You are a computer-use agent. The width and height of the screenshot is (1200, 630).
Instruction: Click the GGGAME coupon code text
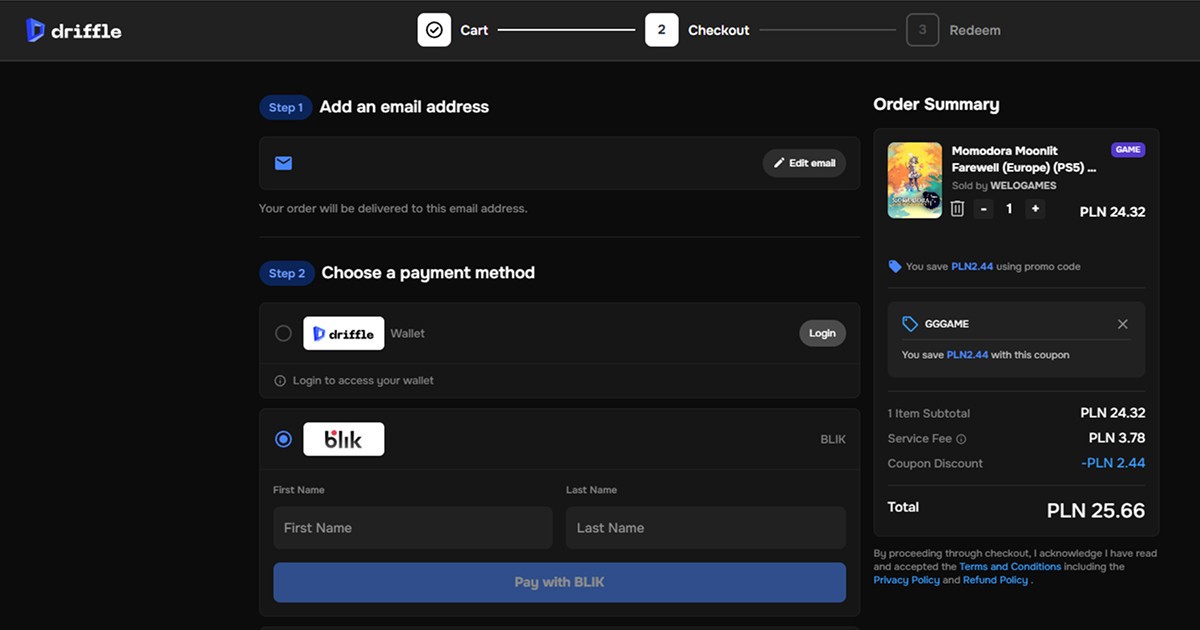pyautogui.click(x=947, y=324)
